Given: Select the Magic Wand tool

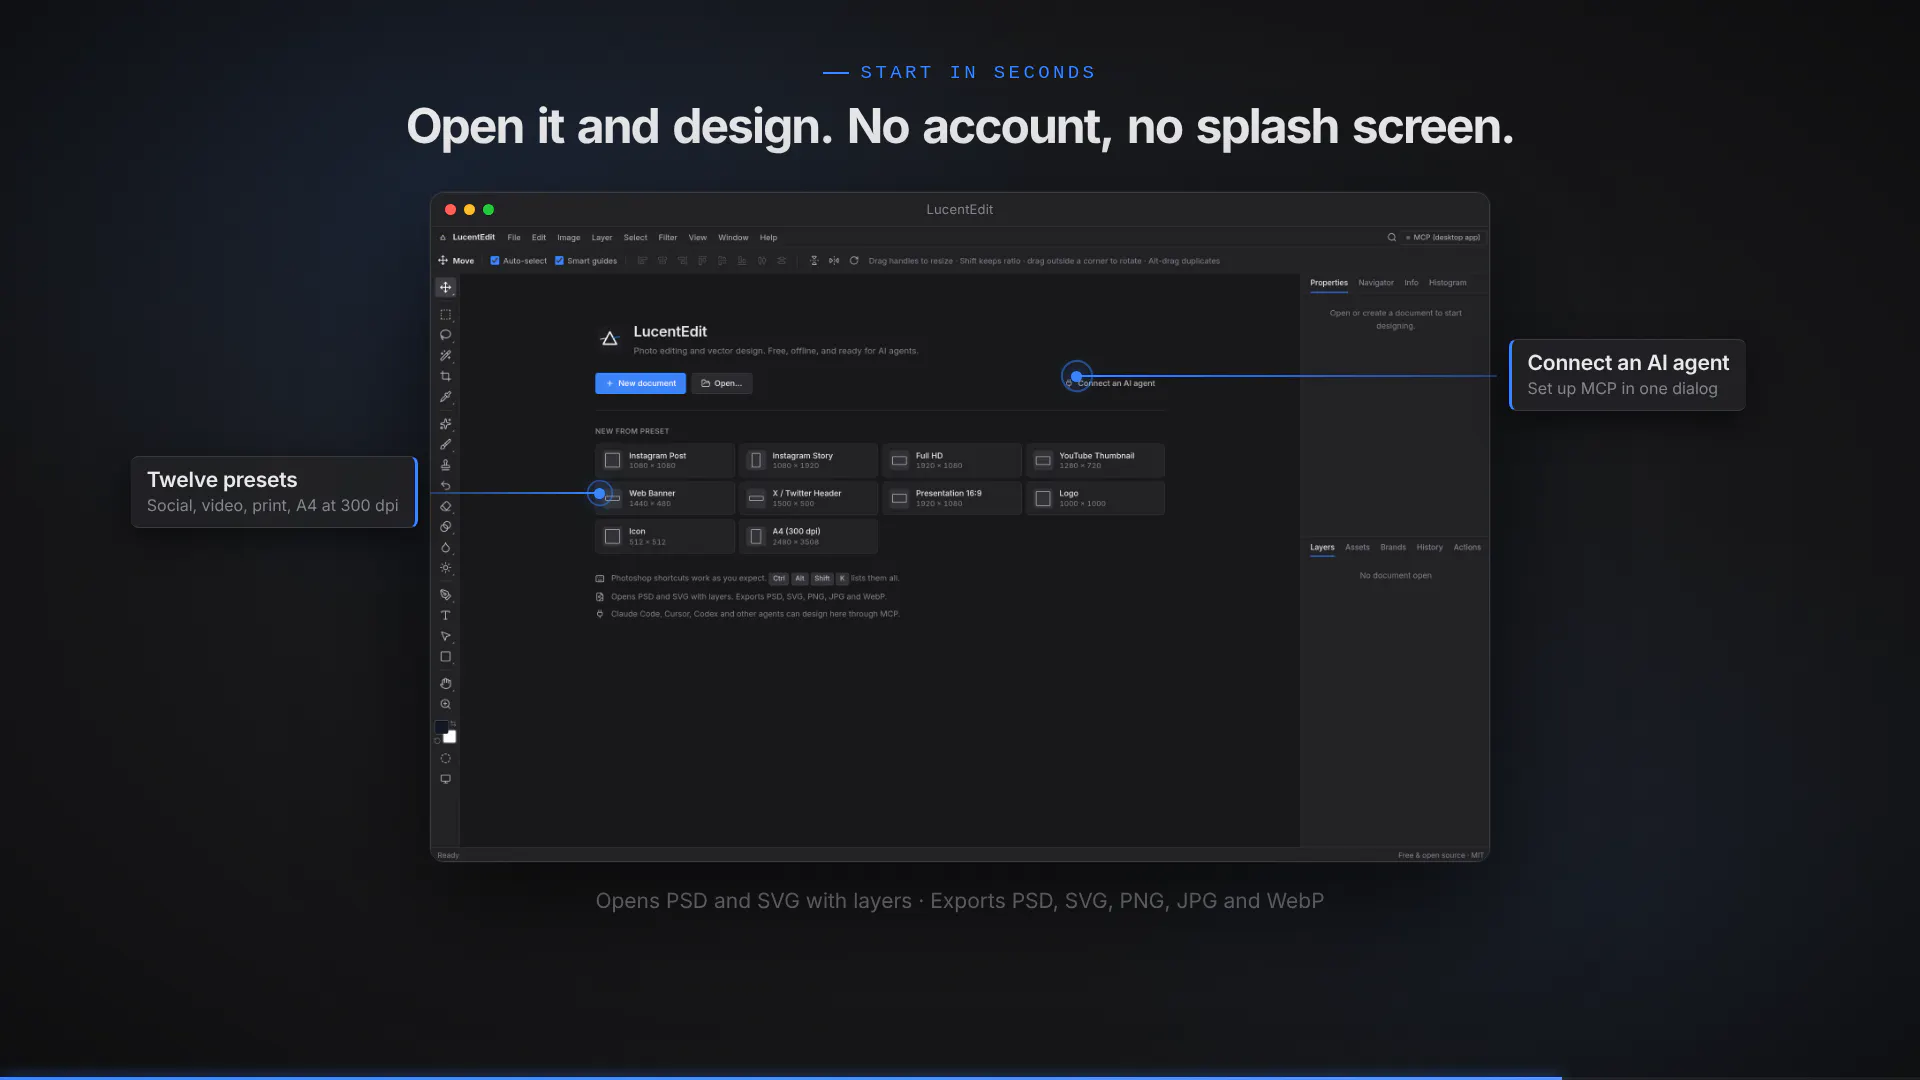Looking at the screenshot, I should click(x=445, y=356).
